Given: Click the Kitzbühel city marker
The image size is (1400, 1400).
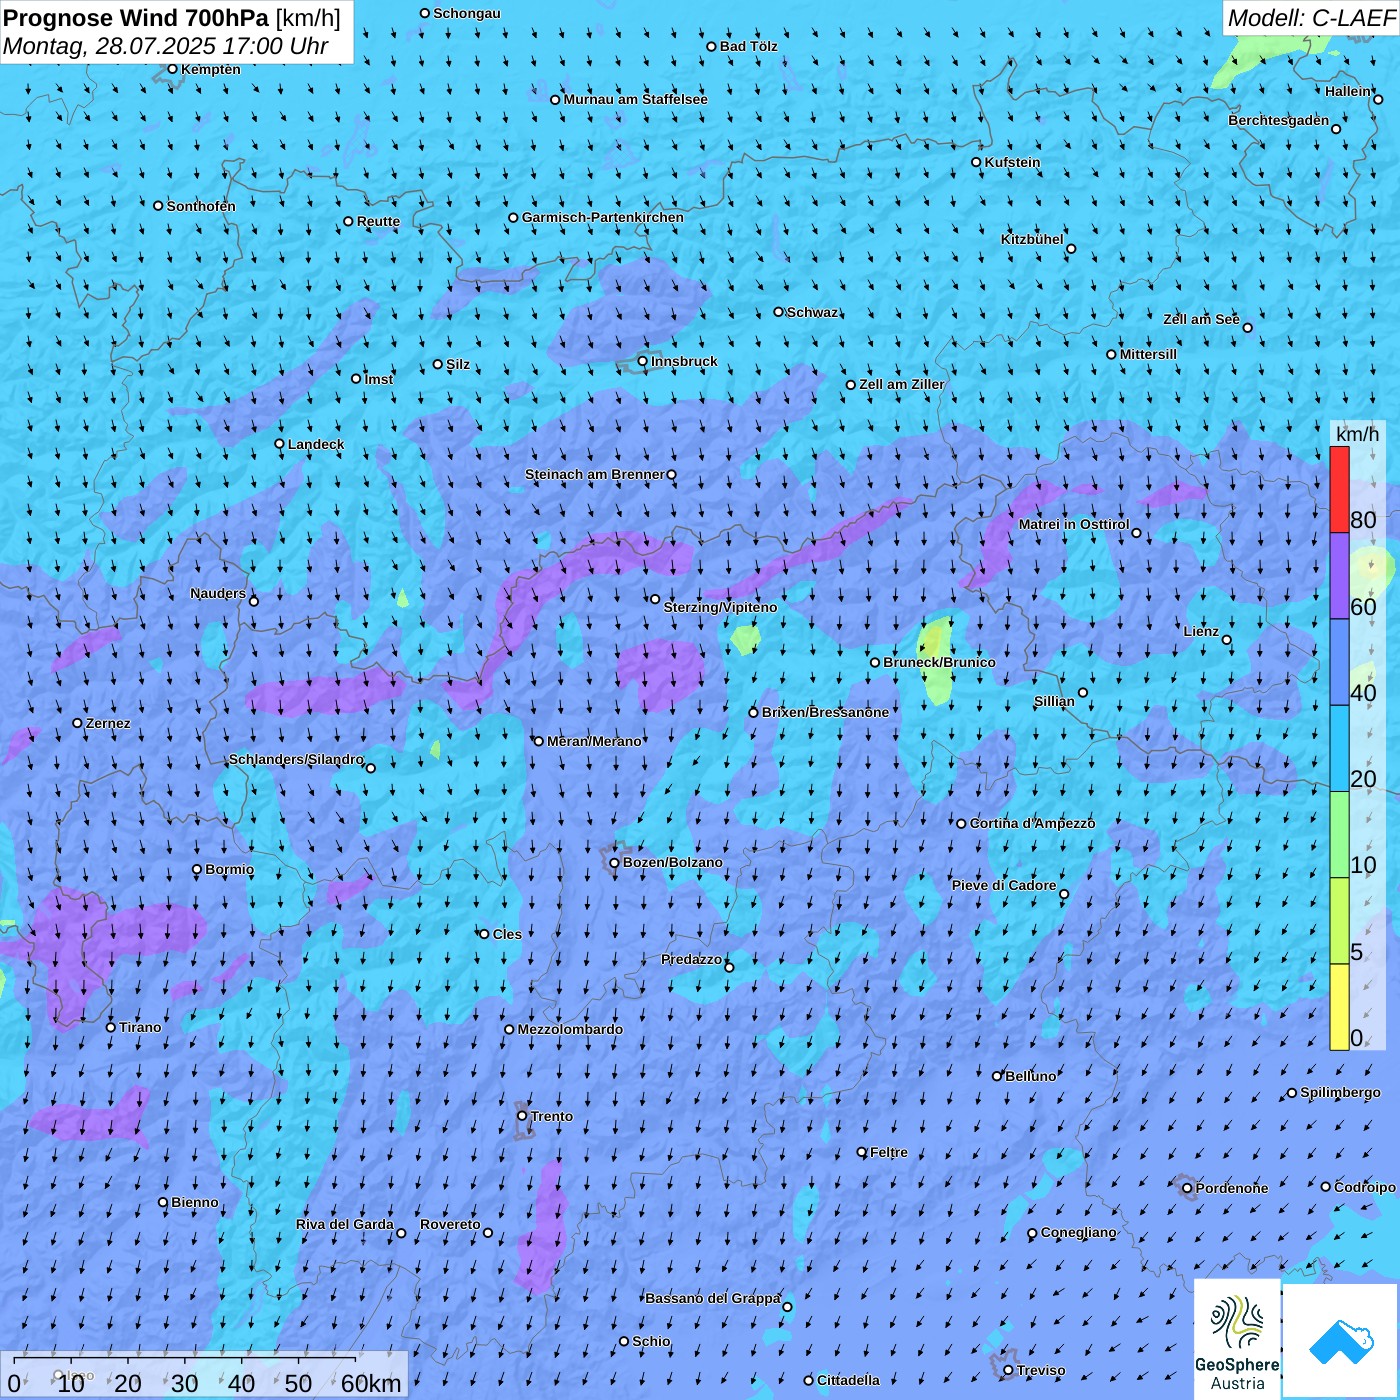Looking at the screenshot, I should [1071, 249].
